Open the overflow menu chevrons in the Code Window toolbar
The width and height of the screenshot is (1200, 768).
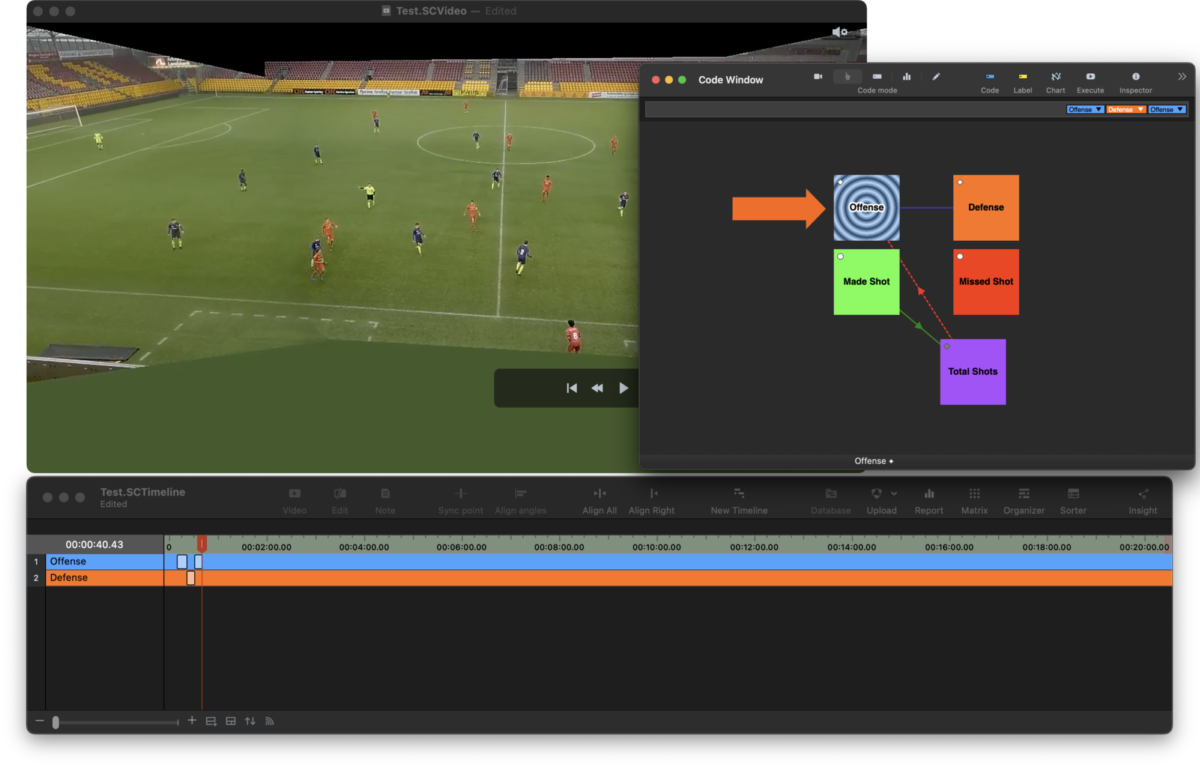(x=1180, y=76)
